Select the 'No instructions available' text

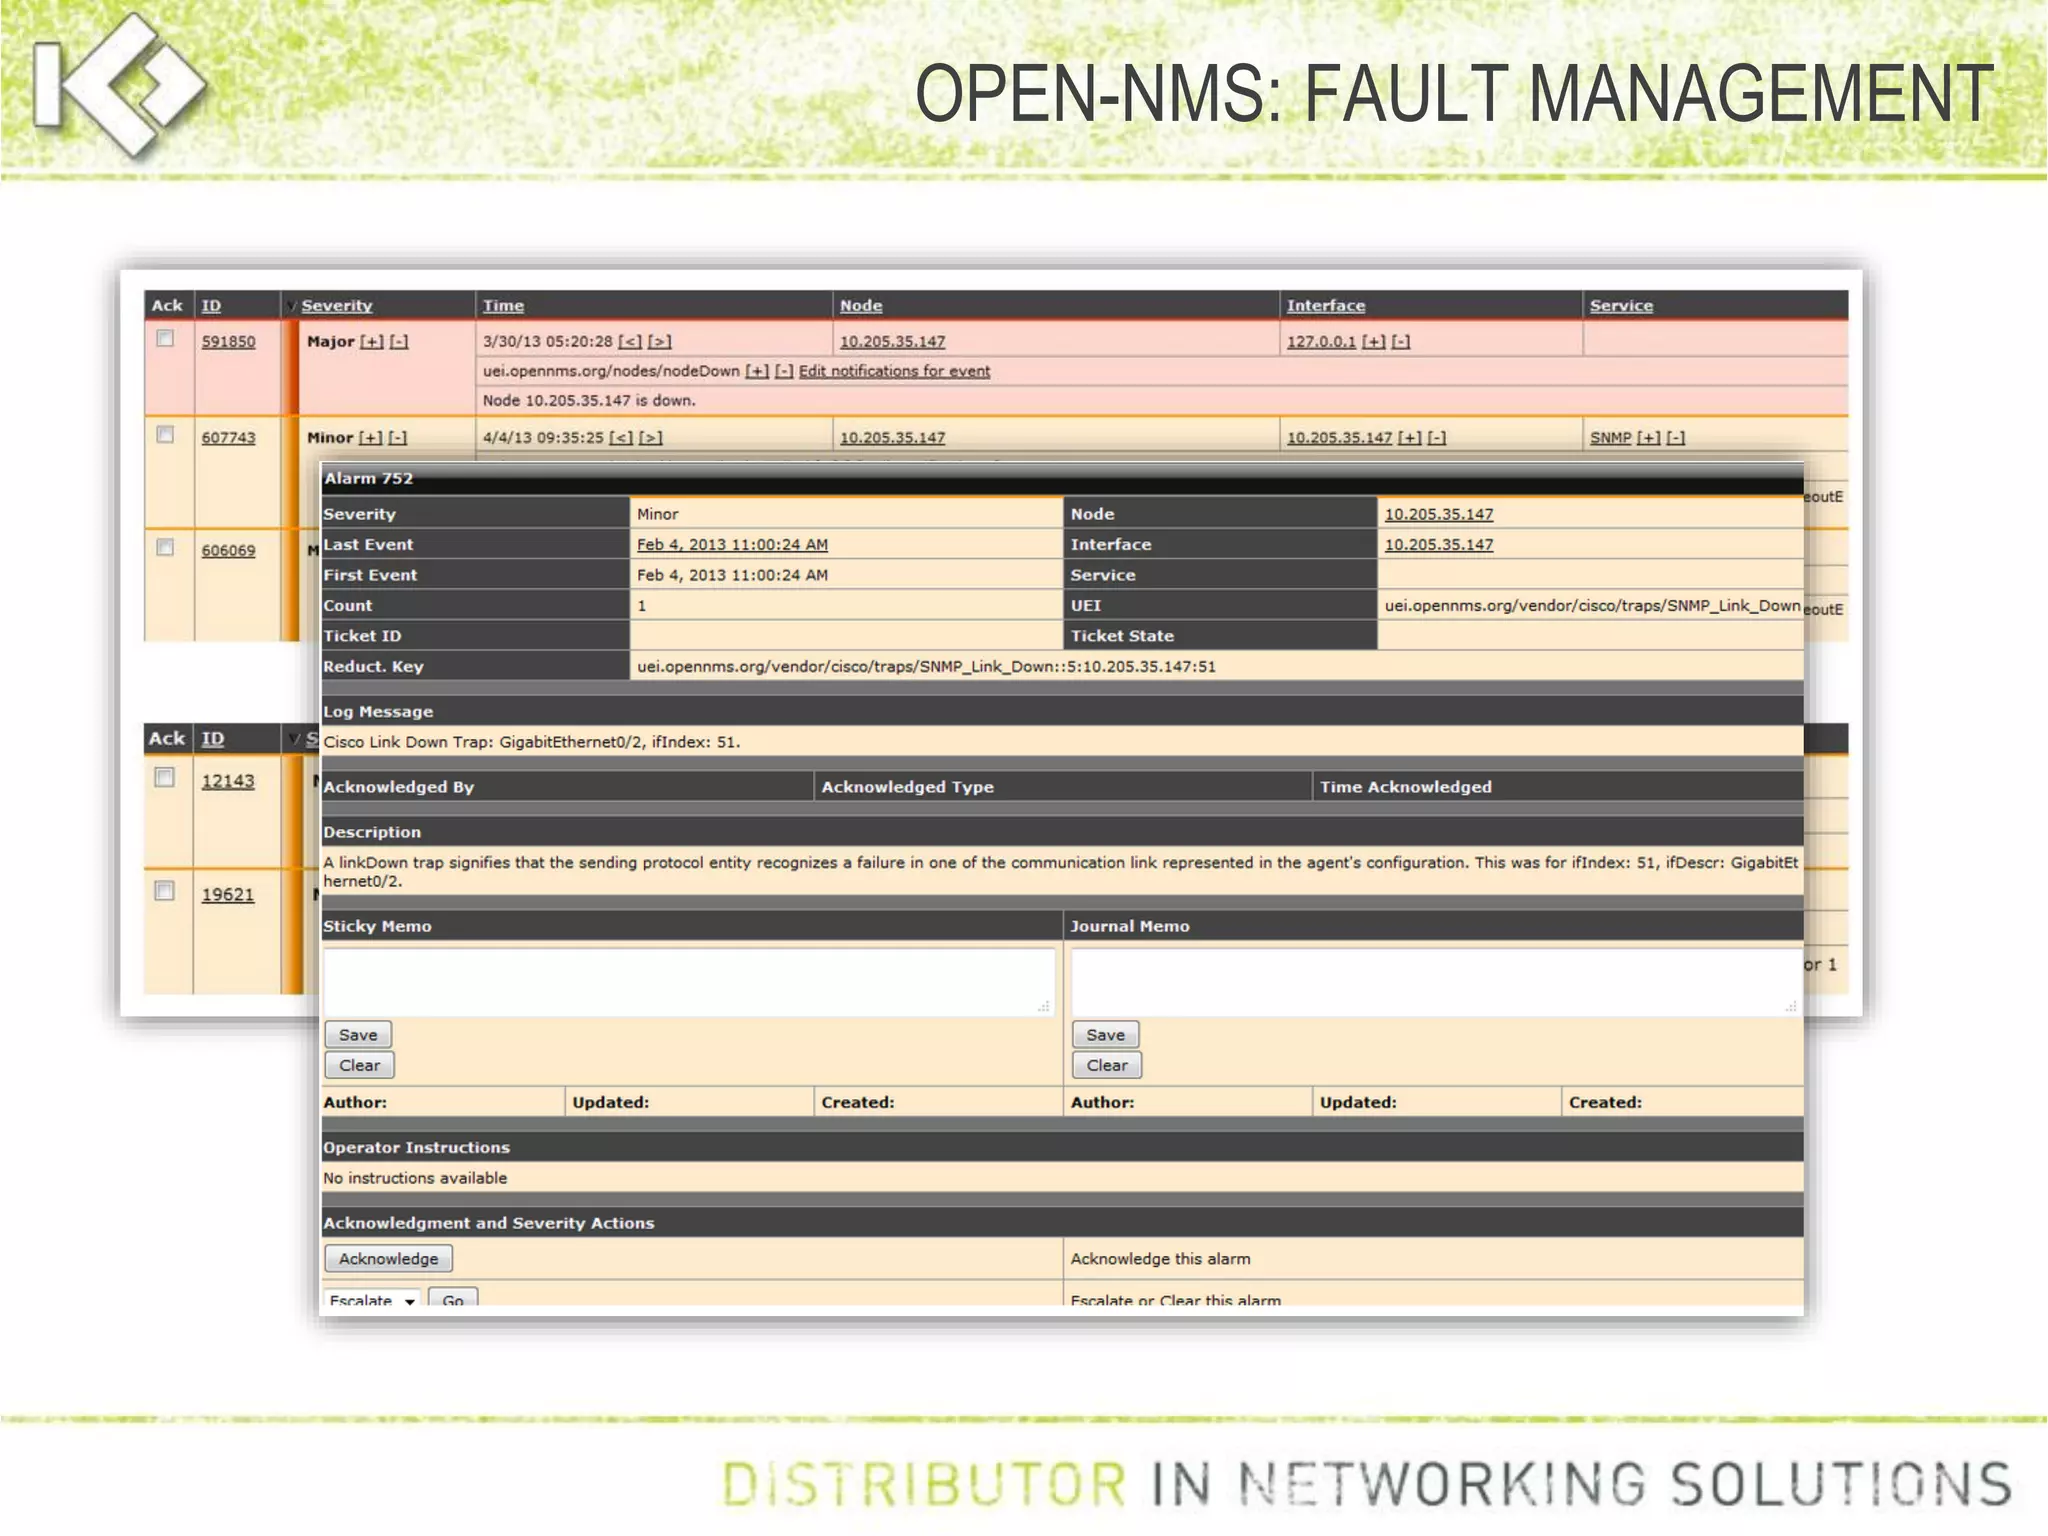tap(415, 1178)
